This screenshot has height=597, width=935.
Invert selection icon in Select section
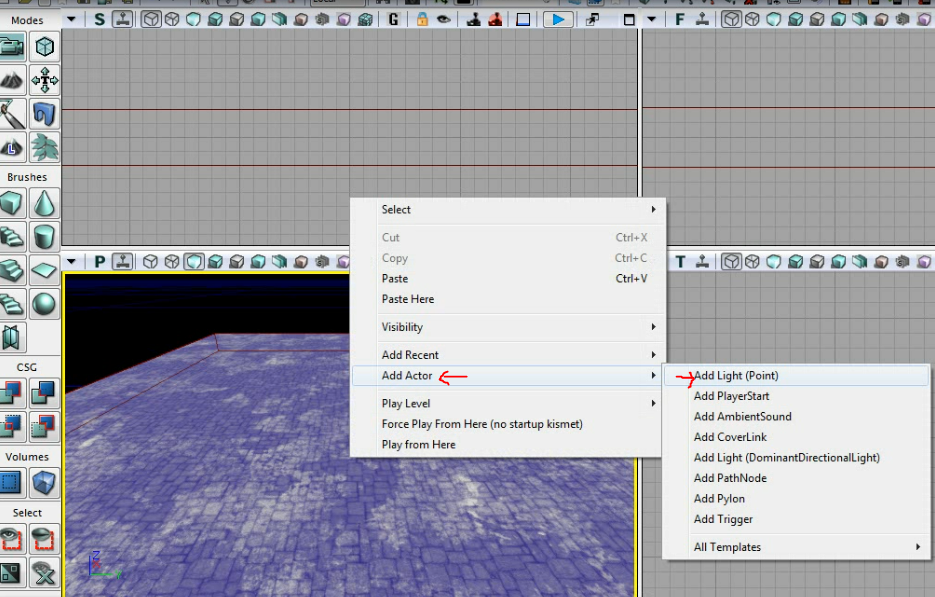click(x=12, y=573)
